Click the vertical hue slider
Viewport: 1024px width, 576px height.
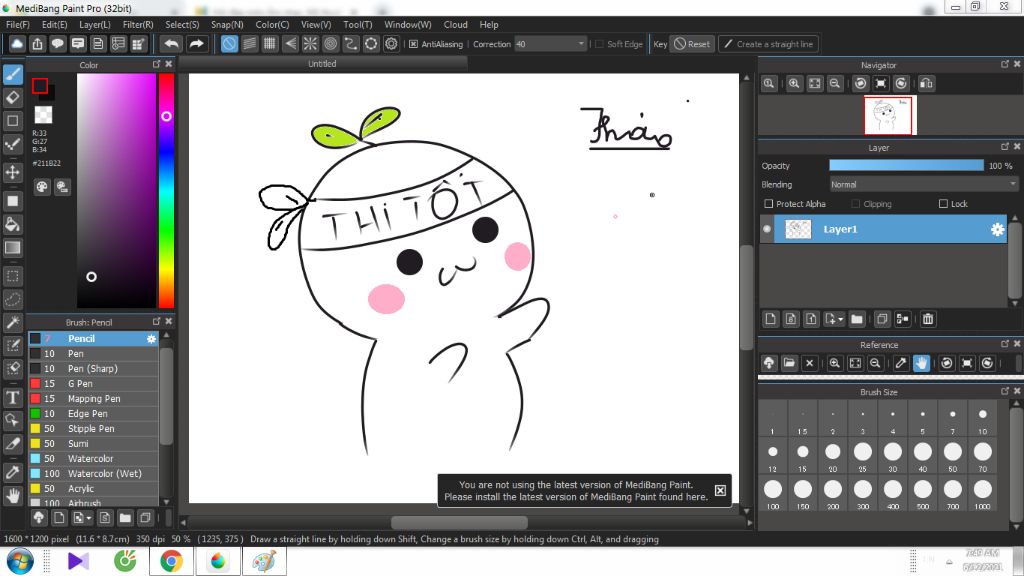167,190
